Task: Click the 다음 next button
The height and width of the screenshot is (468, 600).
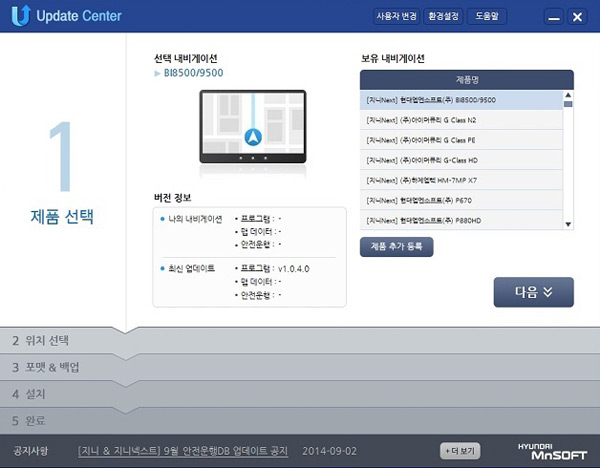Action: (x=533, y=292)
